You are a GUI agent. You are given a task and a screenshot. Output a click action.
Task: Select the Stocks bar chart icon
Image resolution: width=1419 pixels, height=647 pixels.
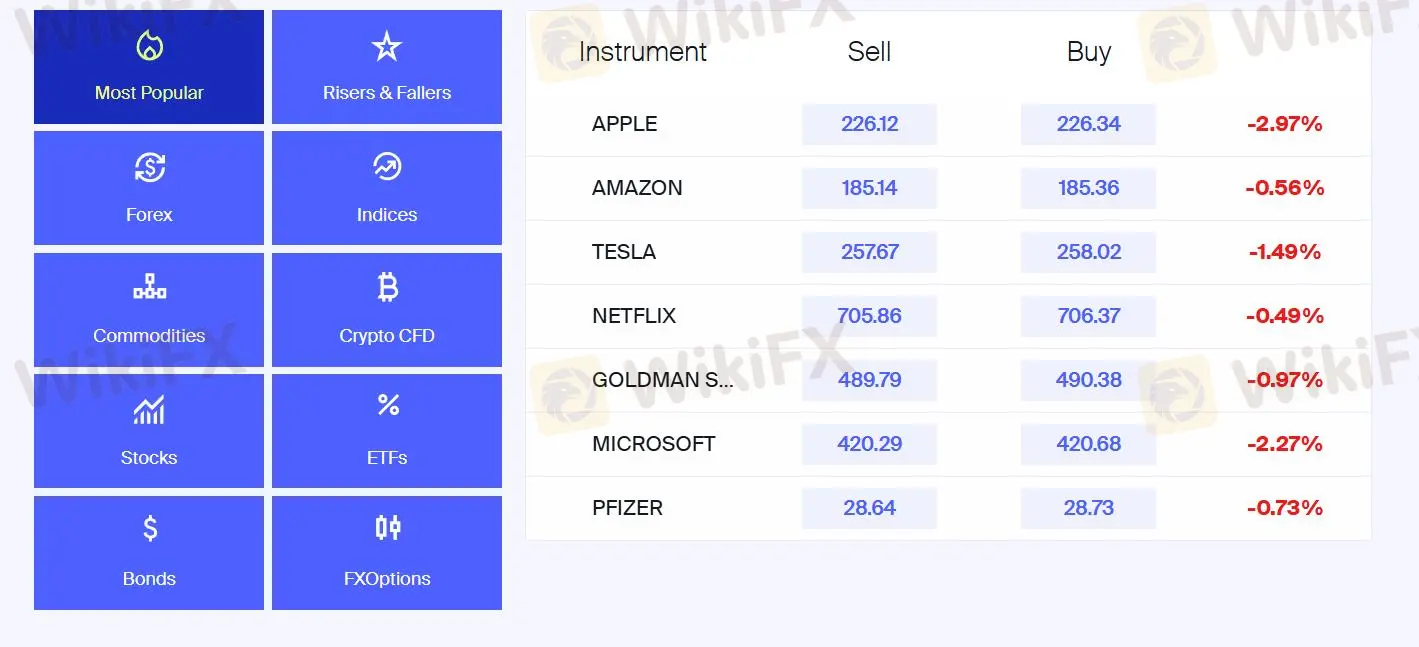(x=149, y=410)
